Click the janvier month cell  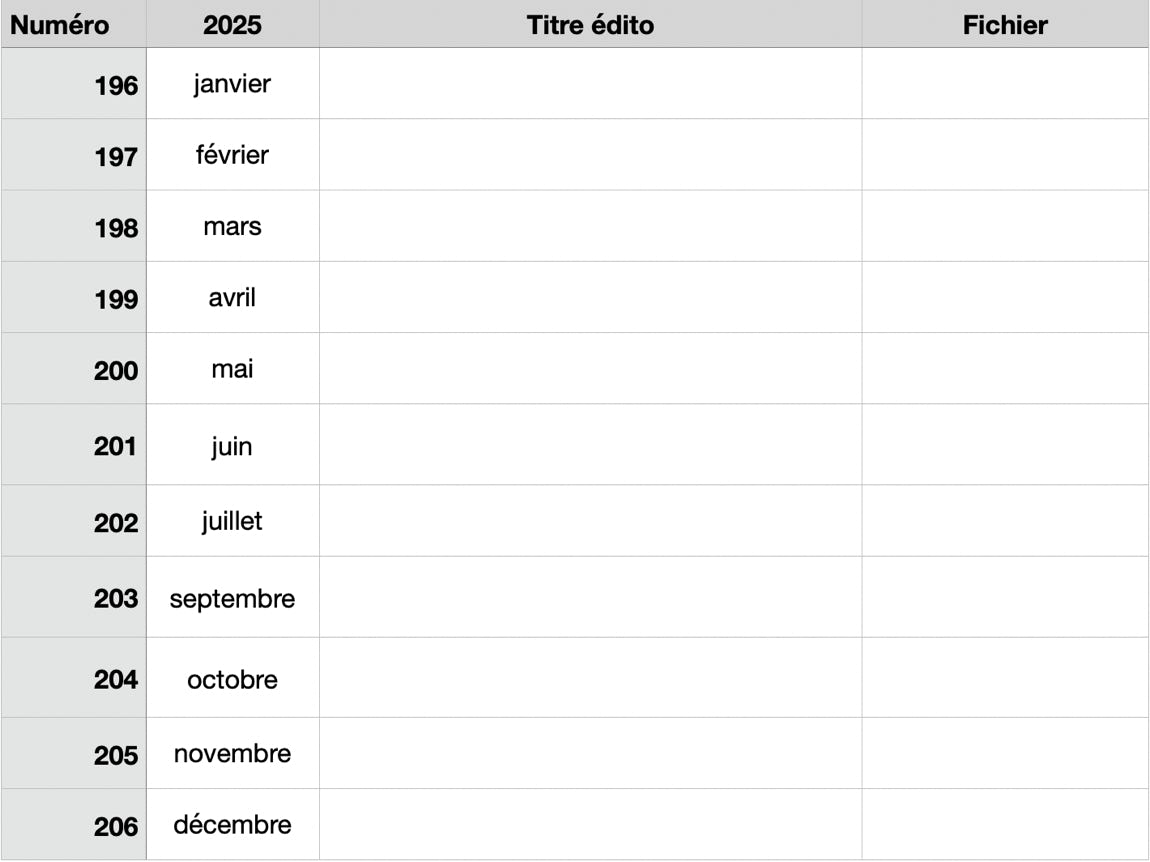(x=232, y=84)
